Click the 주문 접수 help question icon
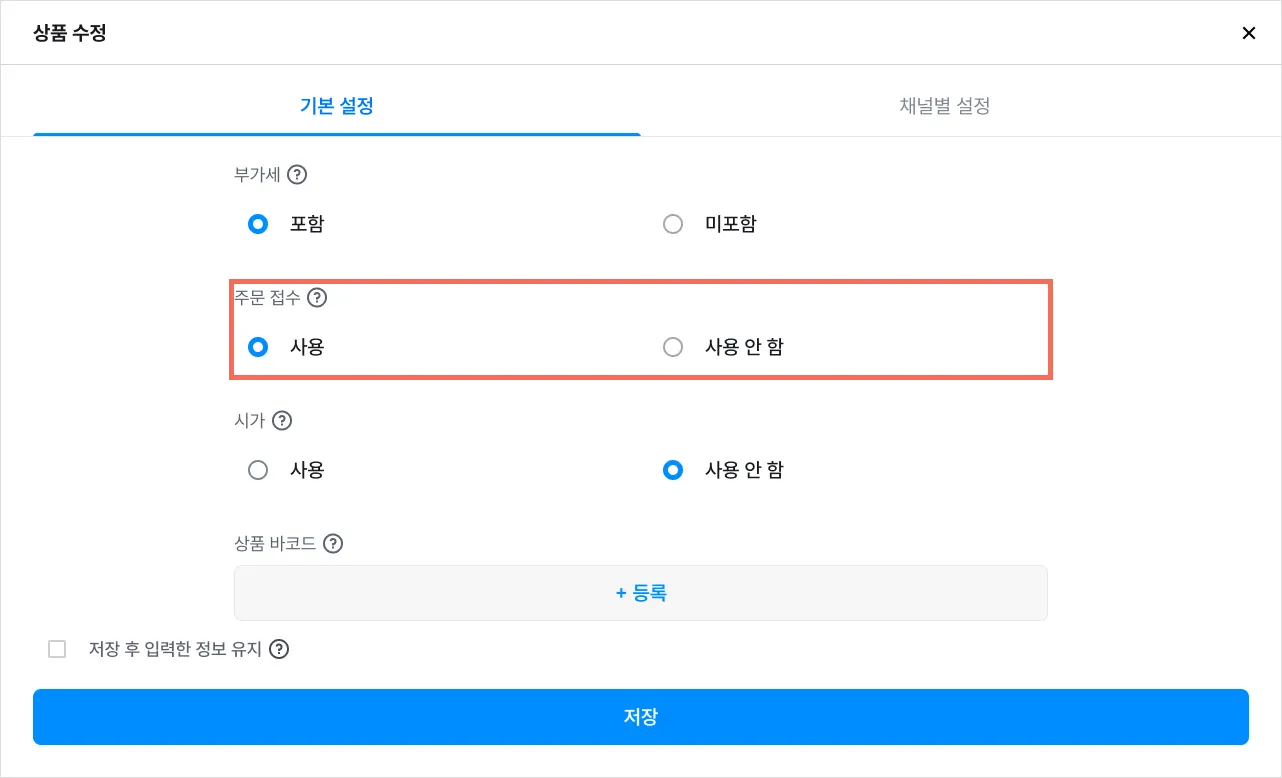Image resolution: width=1282 pixels, height=778 pixels. pyautogui.click(x=317, y=297)
